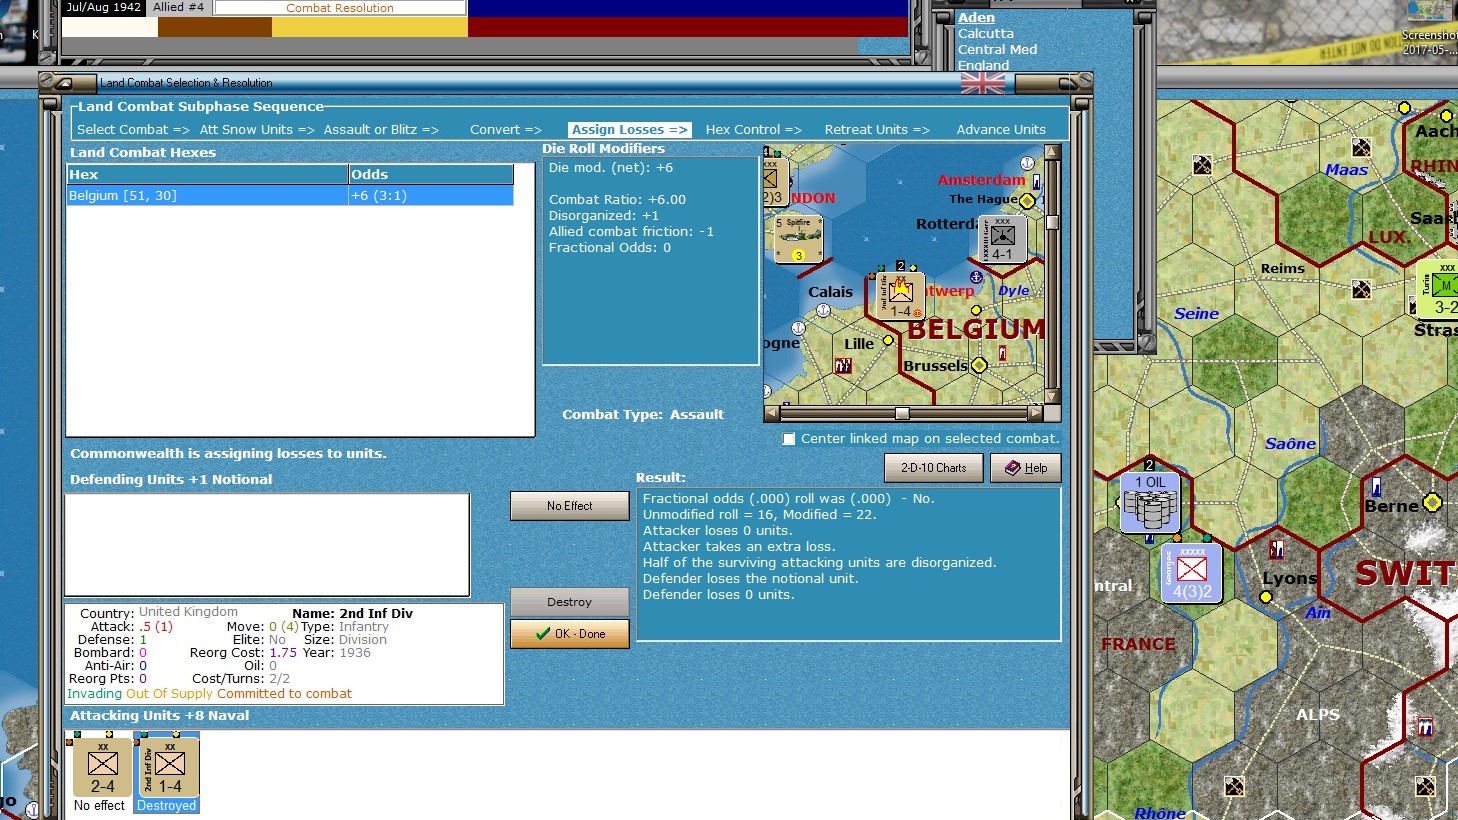
Task: Click the blue factory icon above Berne
Action: [x=1376, y=487]
